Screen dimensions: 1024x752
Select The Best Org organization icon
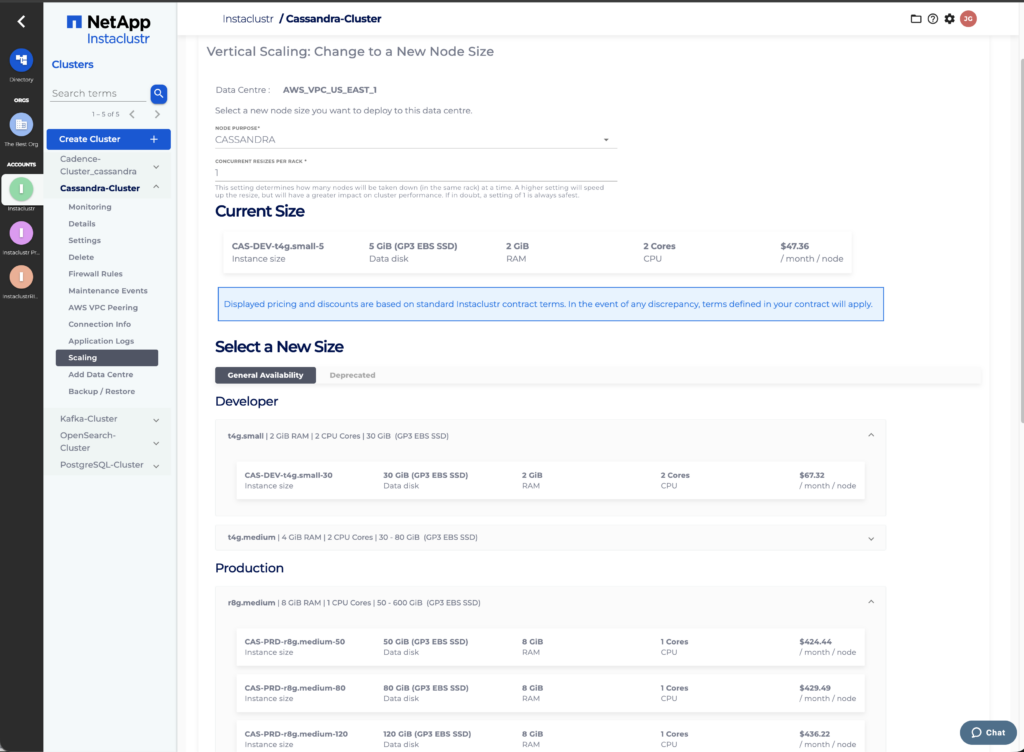21,125
